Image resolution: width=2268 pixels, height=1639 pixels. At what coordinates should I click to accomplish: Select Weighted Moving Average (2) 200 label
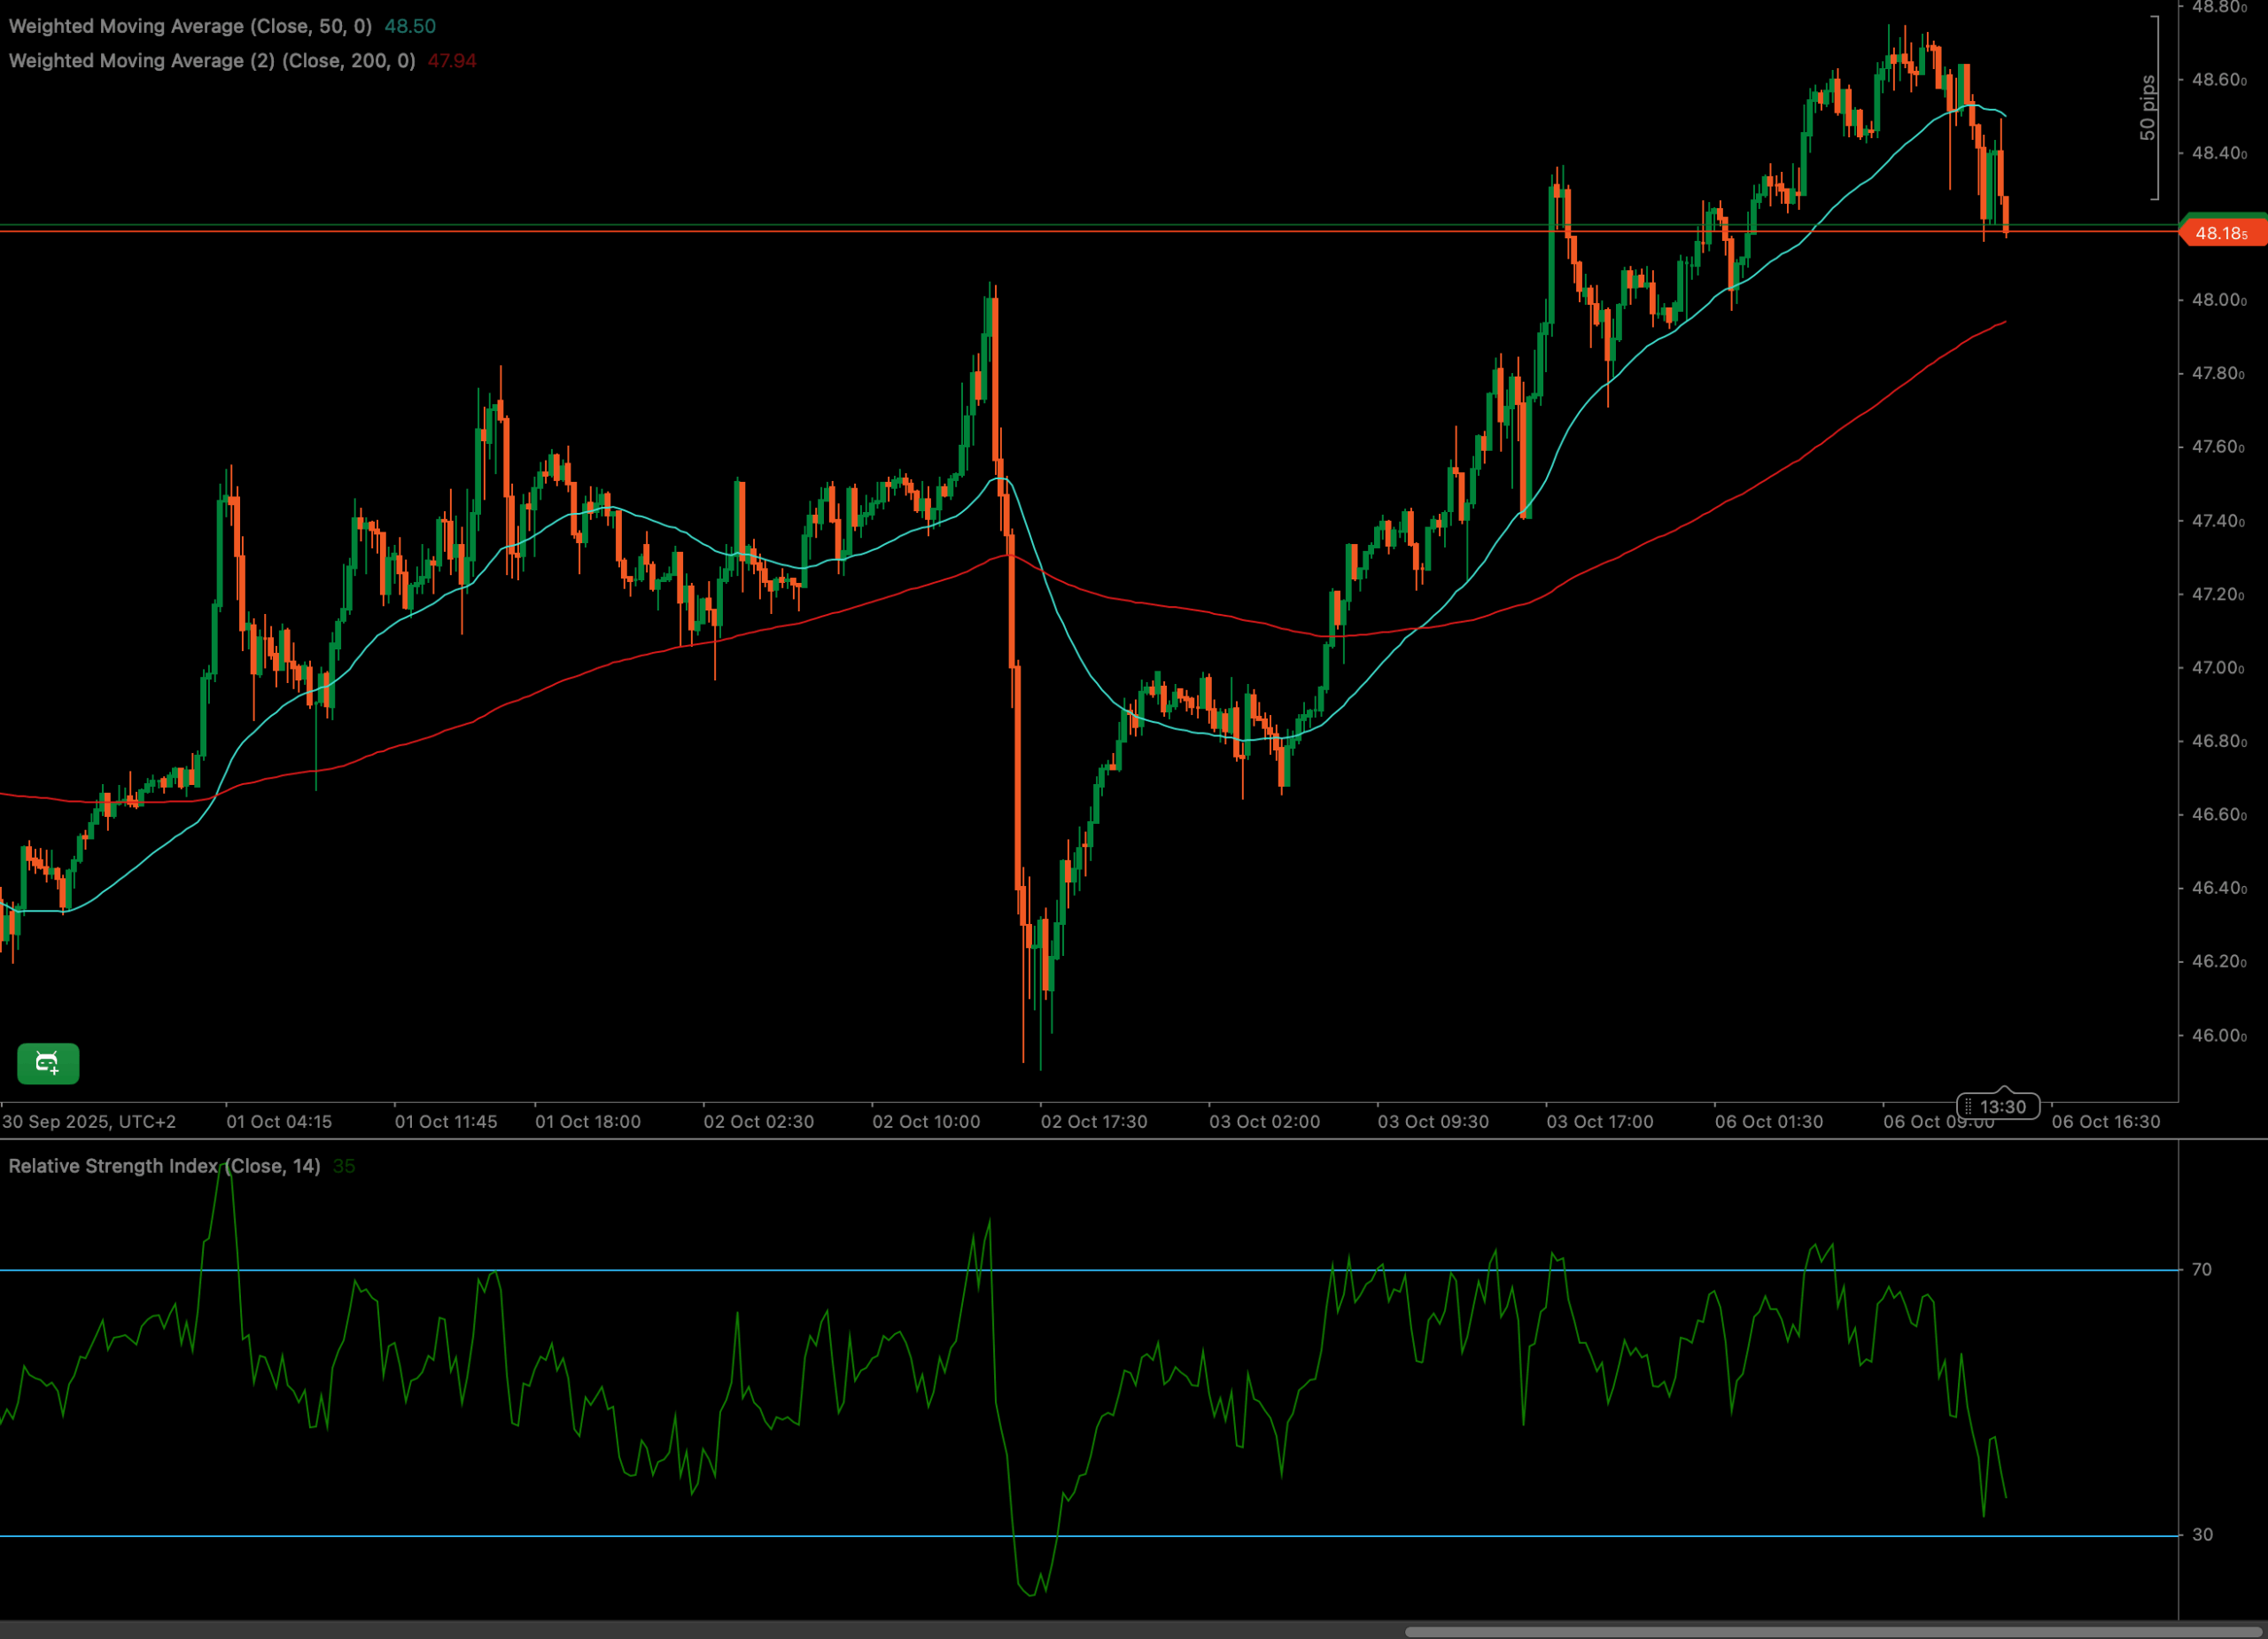(x=212, y=61)
